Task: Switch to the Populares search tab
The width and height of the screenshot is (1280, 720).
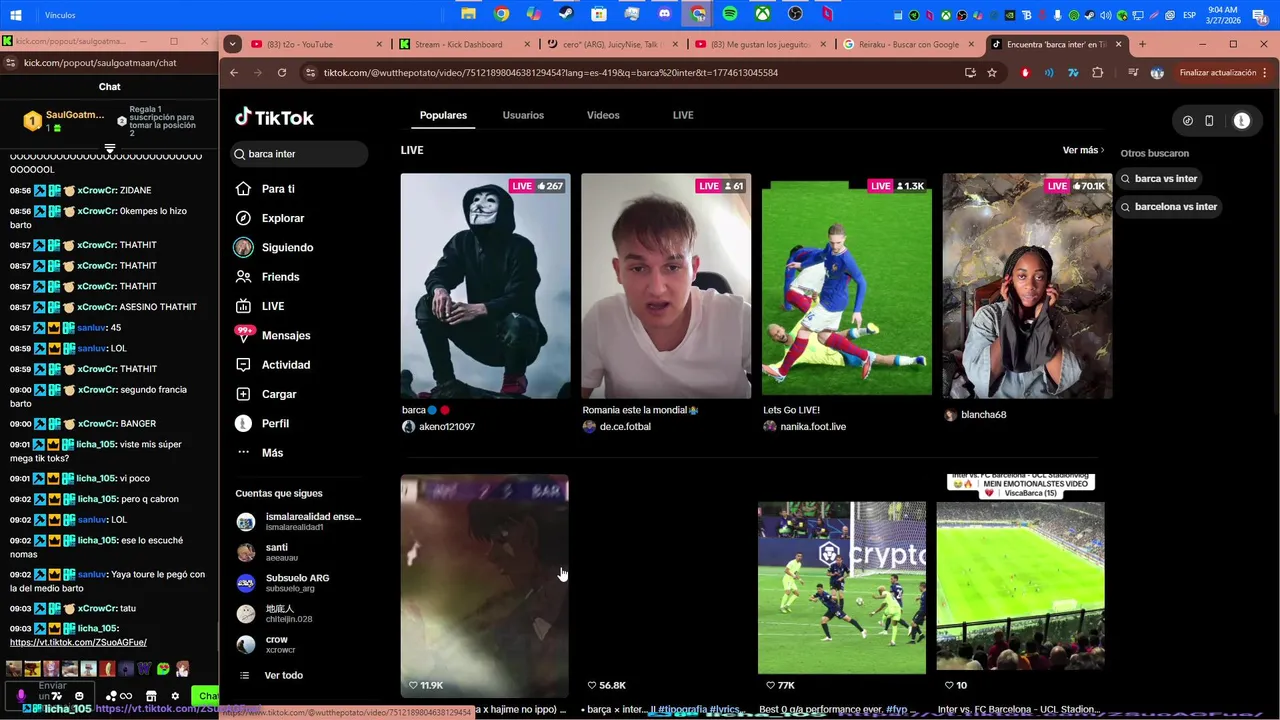Action: (x=443, y=115)
